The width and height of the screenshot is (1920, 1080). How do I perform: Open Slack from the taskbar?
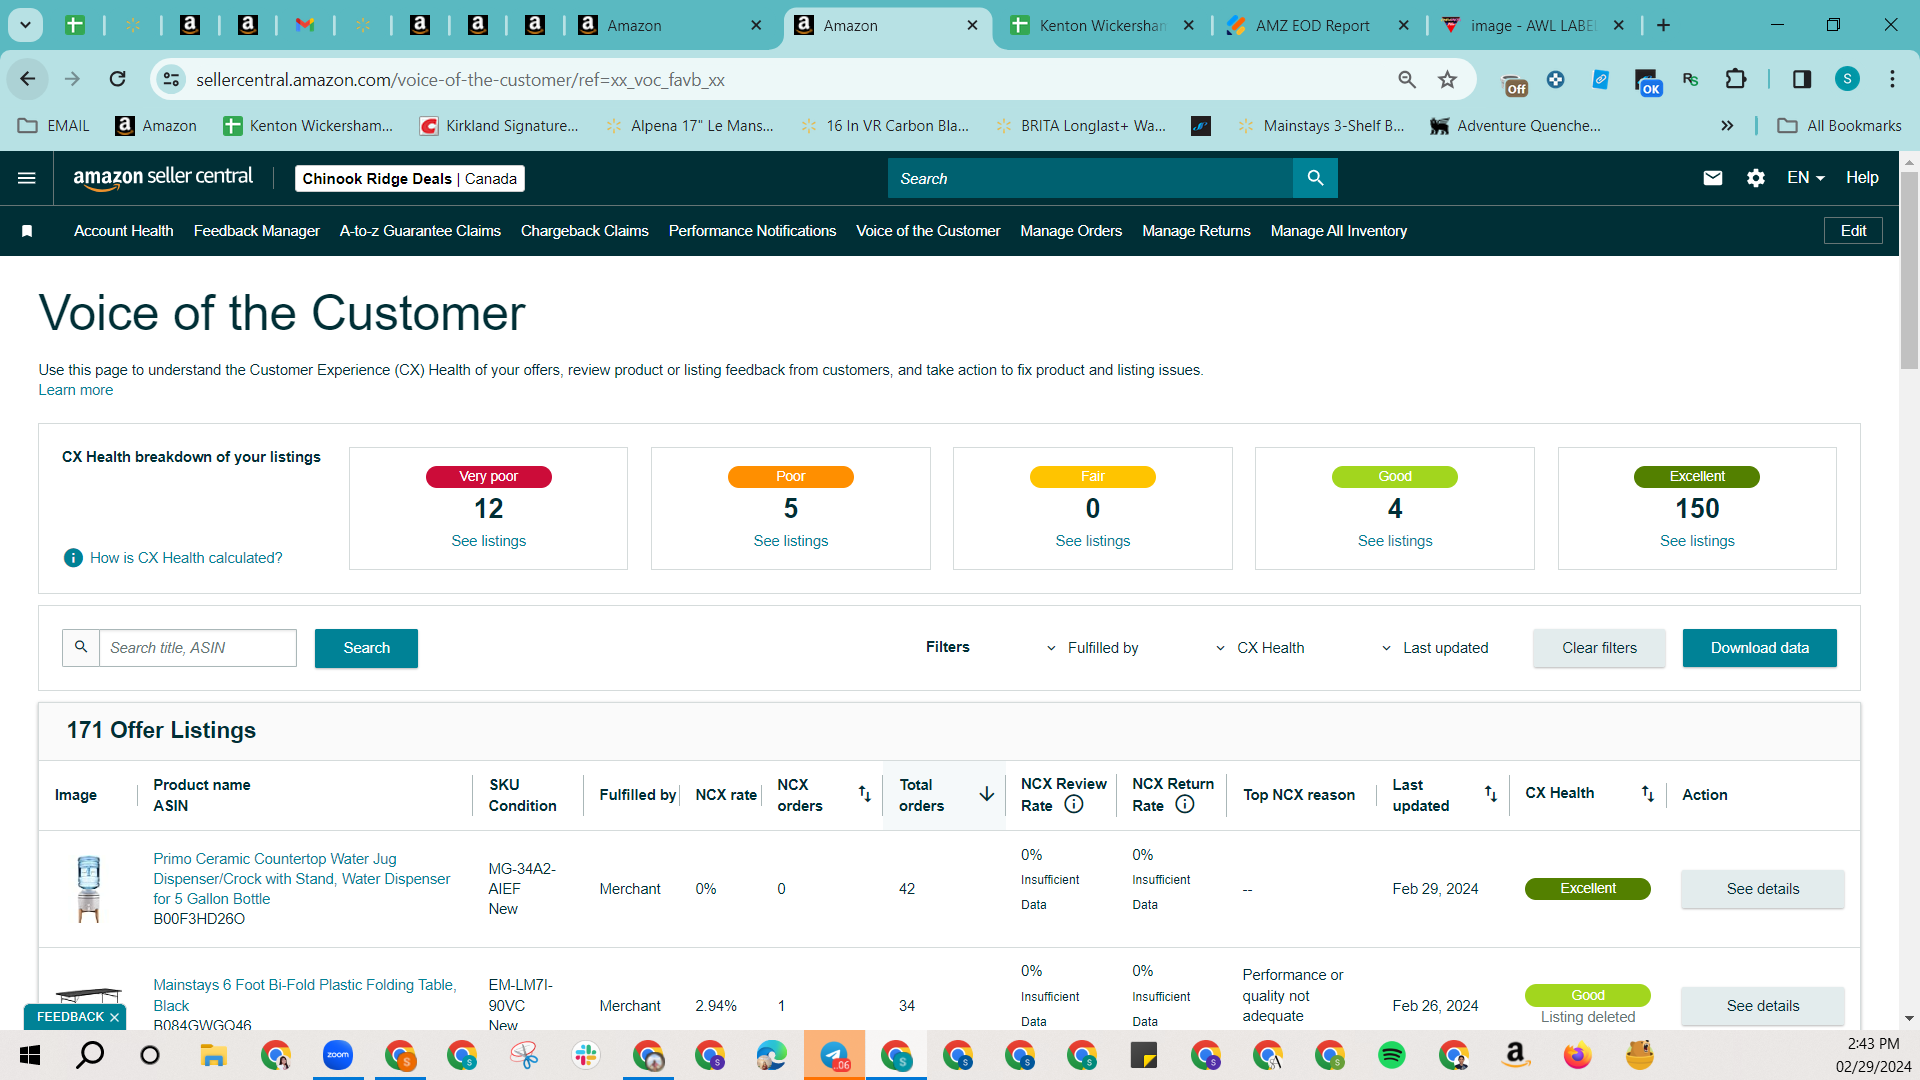(x=586, y=1055)
